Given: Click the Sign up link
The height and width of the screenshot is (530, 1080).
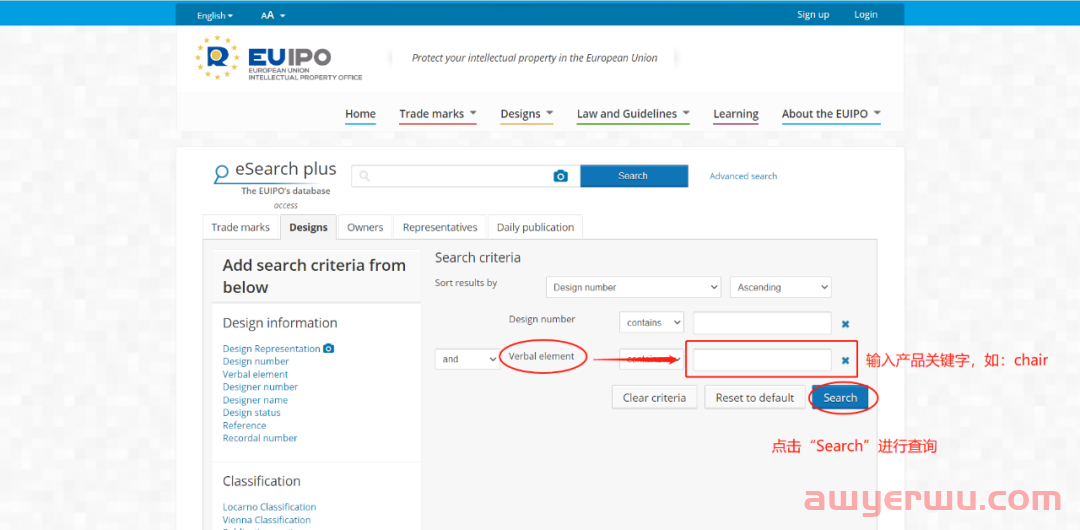Looking at the screenshot, I should [x=813, y=14].
